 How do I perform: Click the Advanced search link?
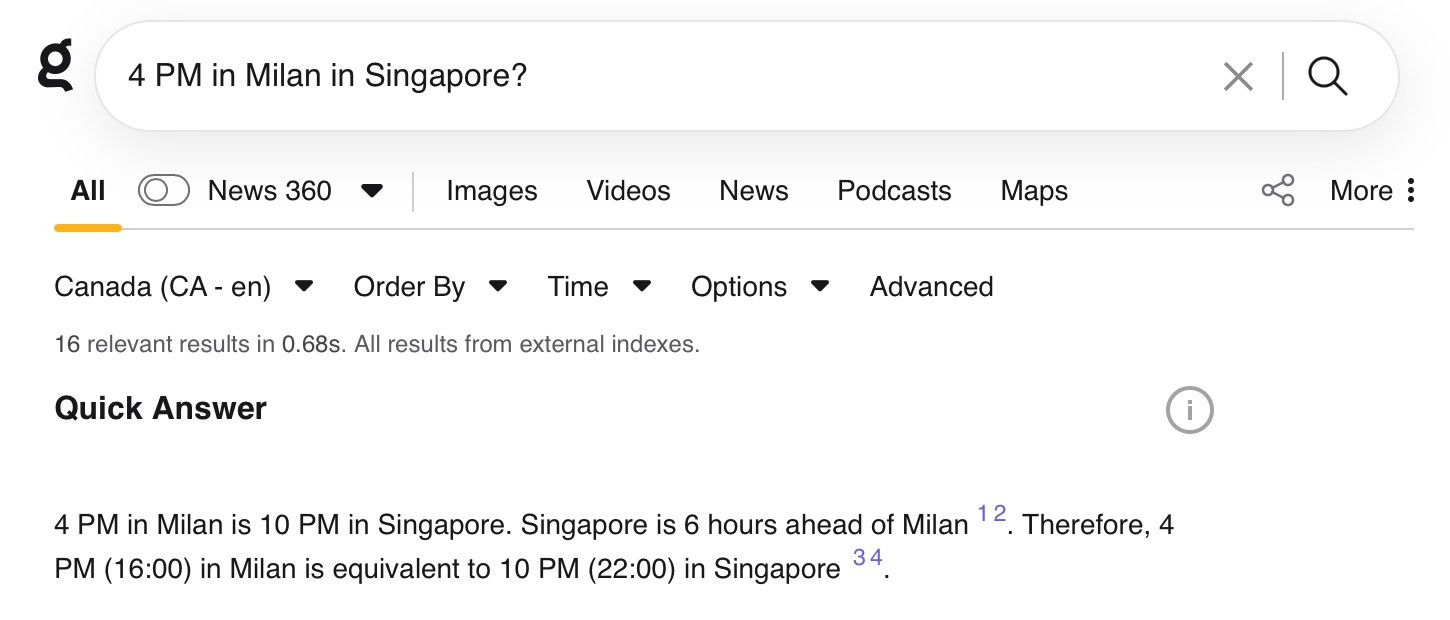coord(931,287)
